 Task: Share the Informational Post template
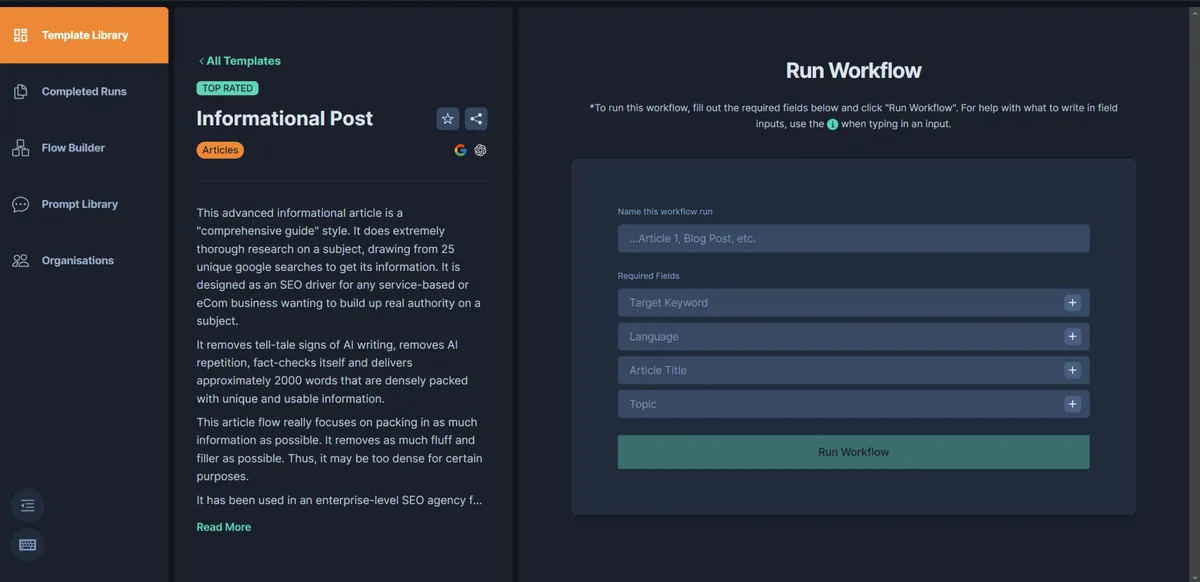click(476, 119)
